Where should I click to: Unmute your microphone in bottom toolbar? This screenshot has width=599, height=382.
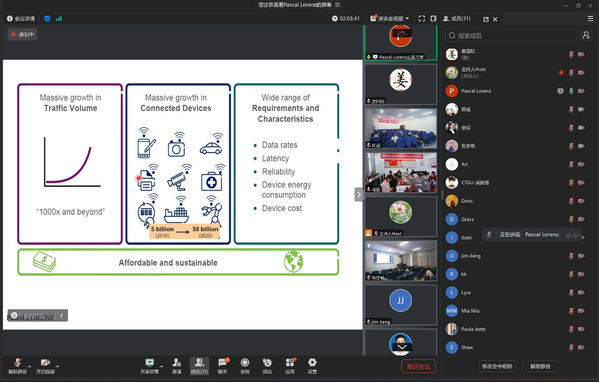18,366
